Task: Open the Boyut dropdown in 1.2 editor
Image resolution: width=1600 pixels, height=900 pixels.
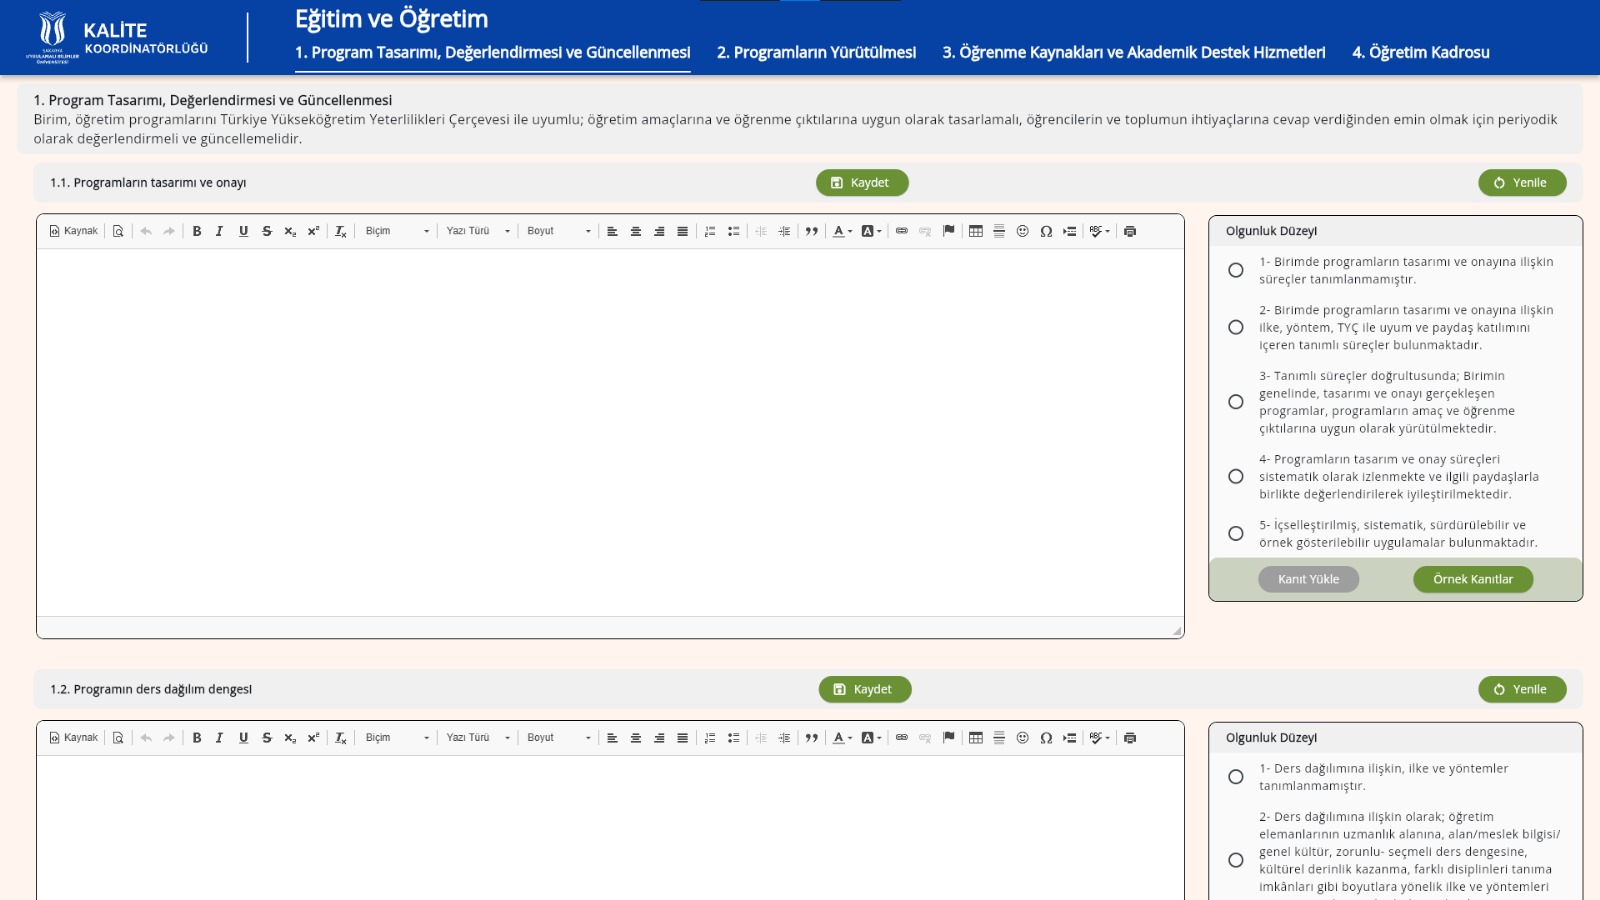Action: pyautogui.click(x=559, y=738)
